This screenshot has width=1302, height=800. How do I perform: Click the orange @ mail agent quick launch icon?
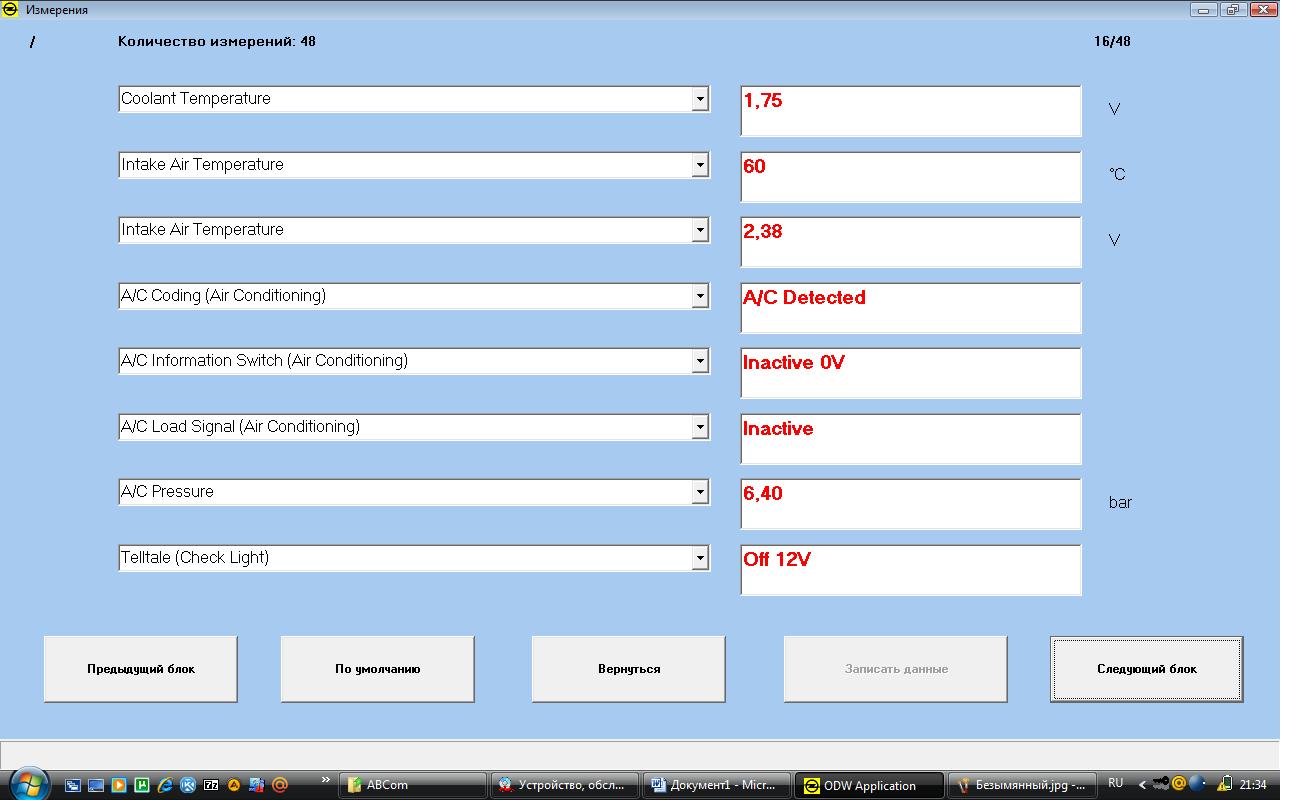(x=280, y=785)
